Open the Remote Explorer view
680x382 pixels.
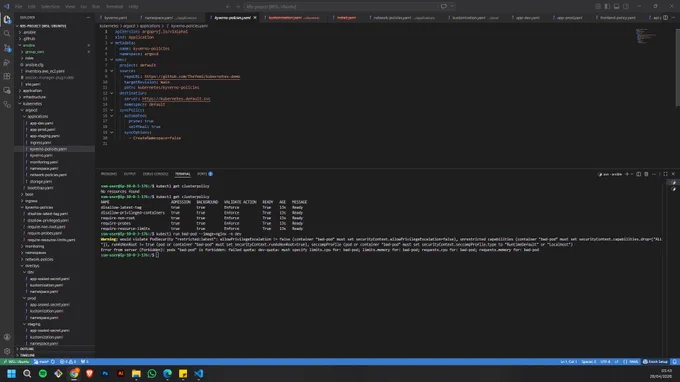[7, 91]
